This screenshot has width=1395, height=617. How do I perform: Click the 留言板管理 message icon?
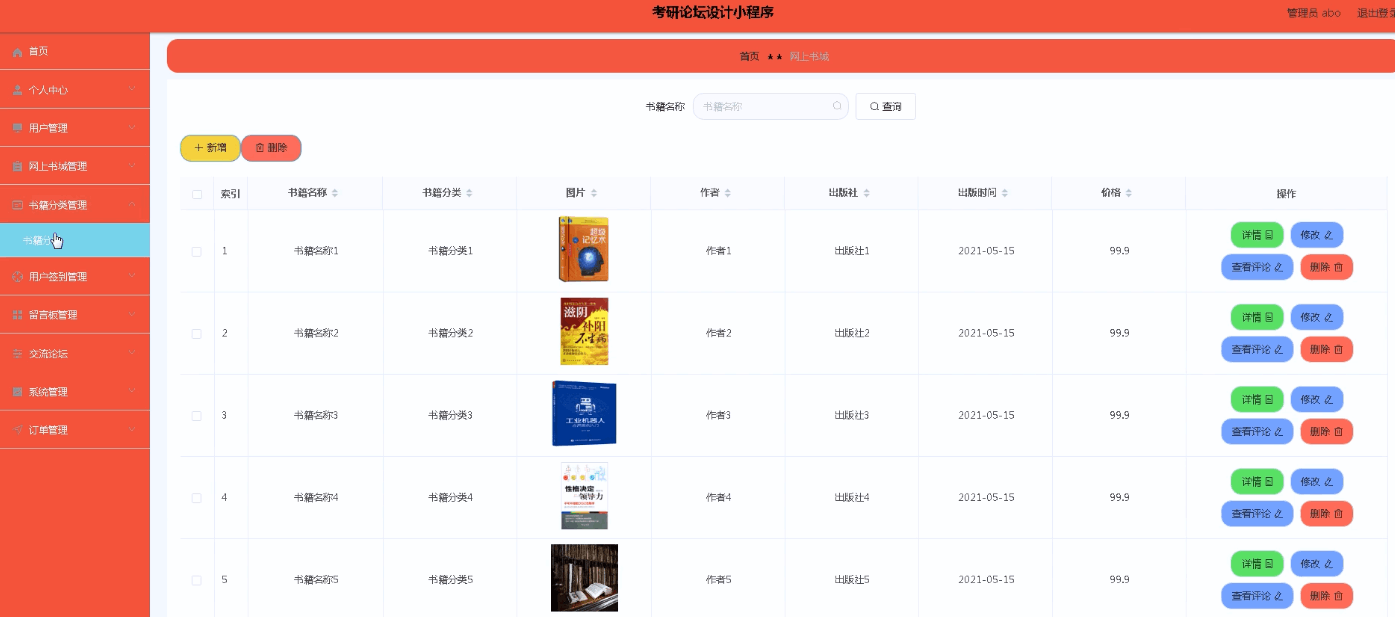point(16,314)
